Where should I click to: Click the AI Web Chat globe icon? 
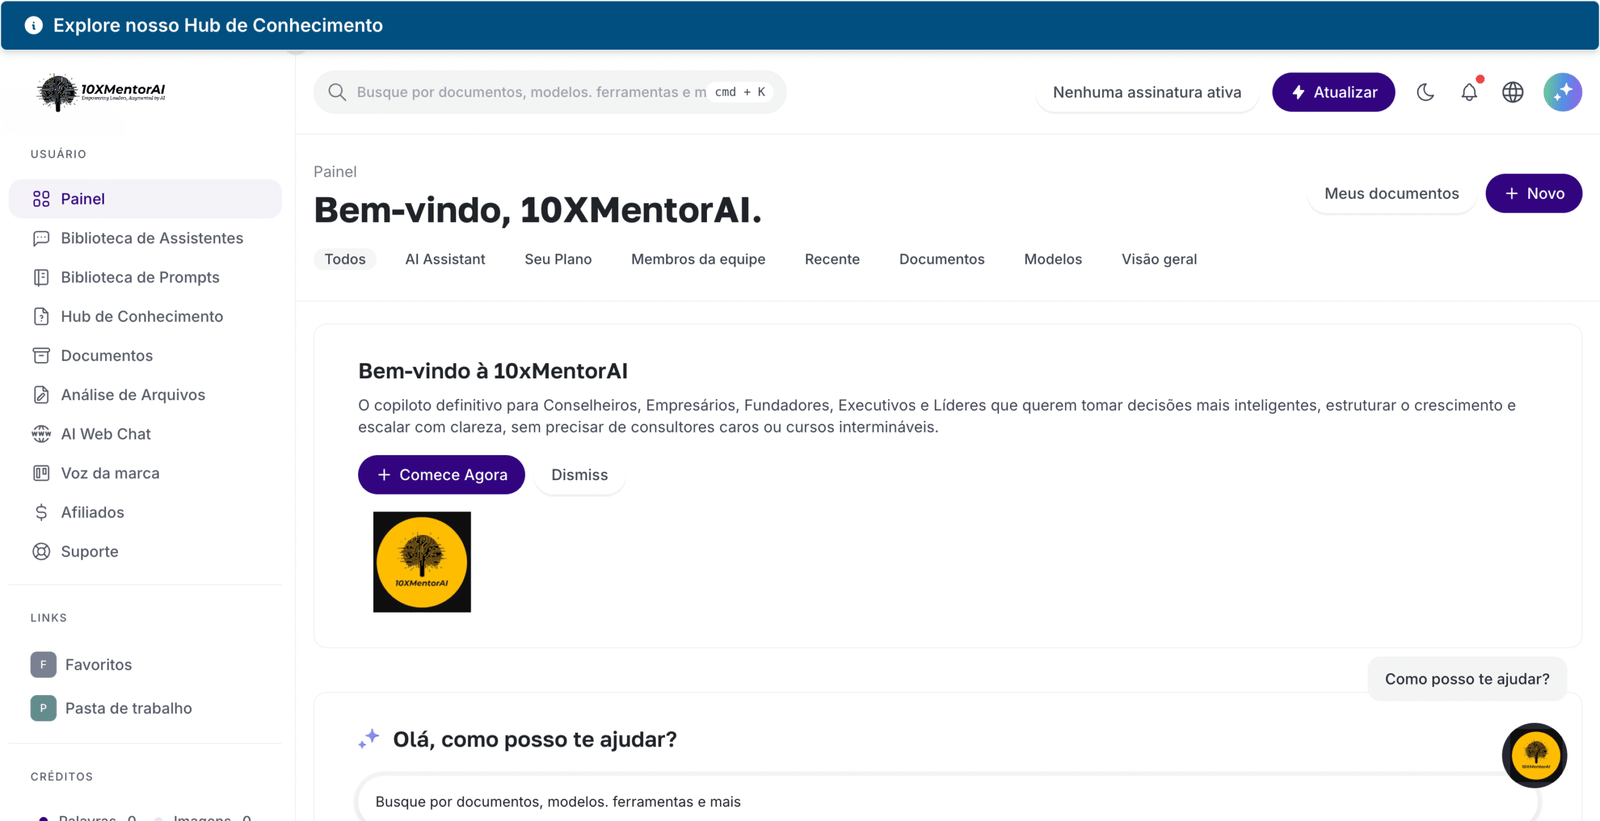coord(41,433)
